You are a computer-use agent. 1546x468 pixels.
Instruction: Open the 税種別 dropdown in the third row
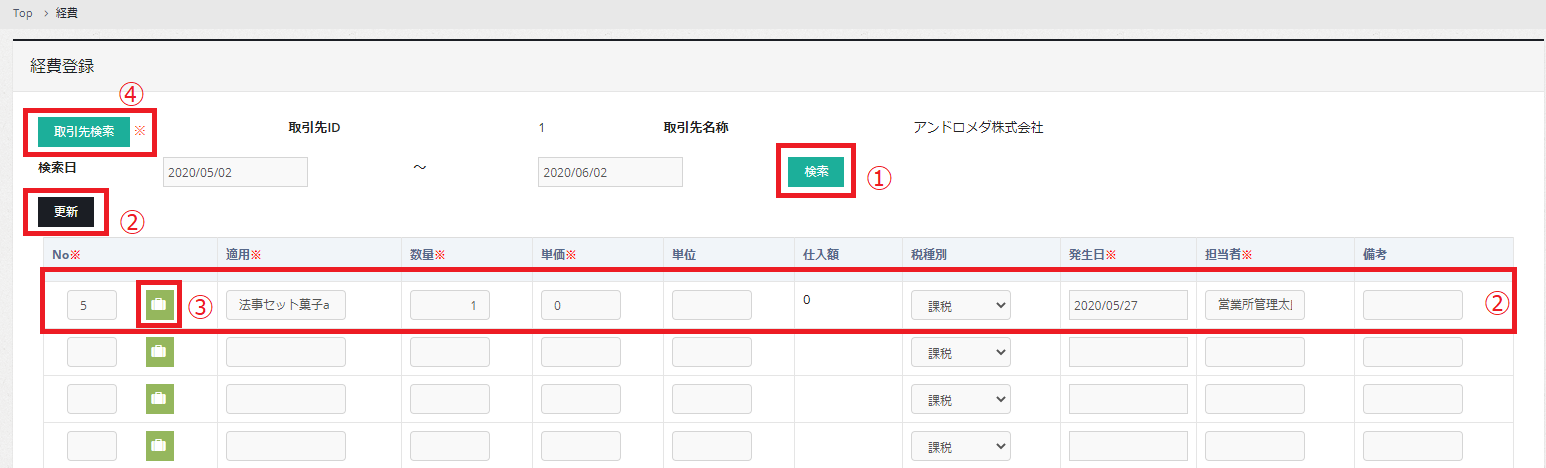coord(960,399)
